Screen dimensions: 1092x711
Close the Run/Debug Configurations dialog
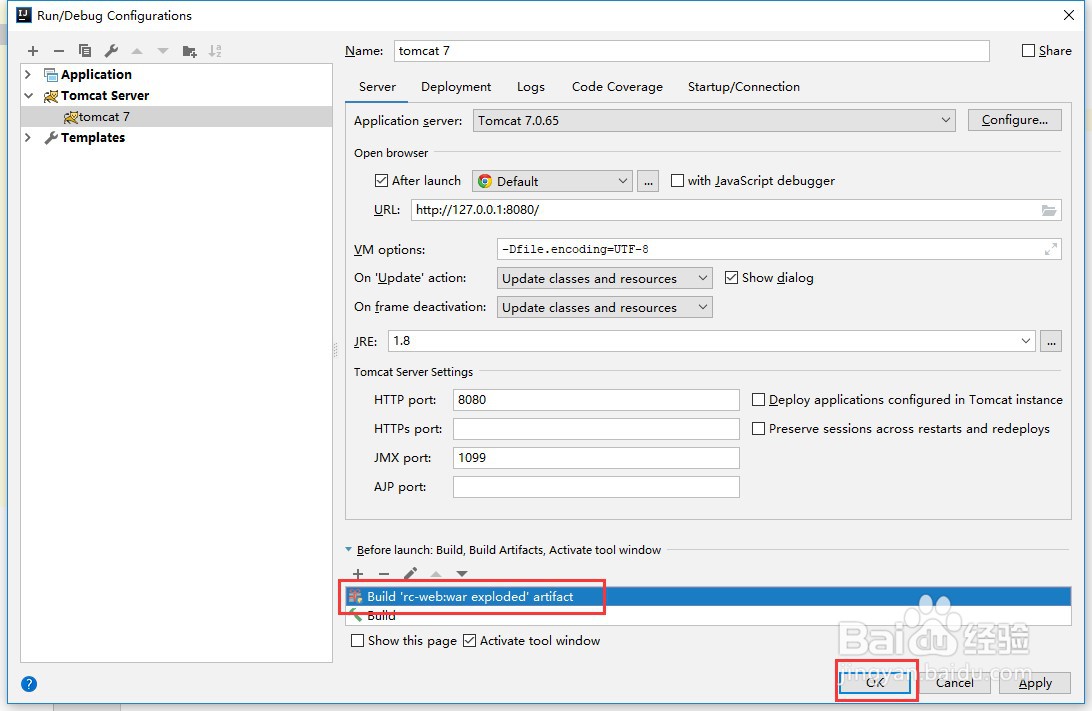pyautogui.click(x=1069, y=15)
